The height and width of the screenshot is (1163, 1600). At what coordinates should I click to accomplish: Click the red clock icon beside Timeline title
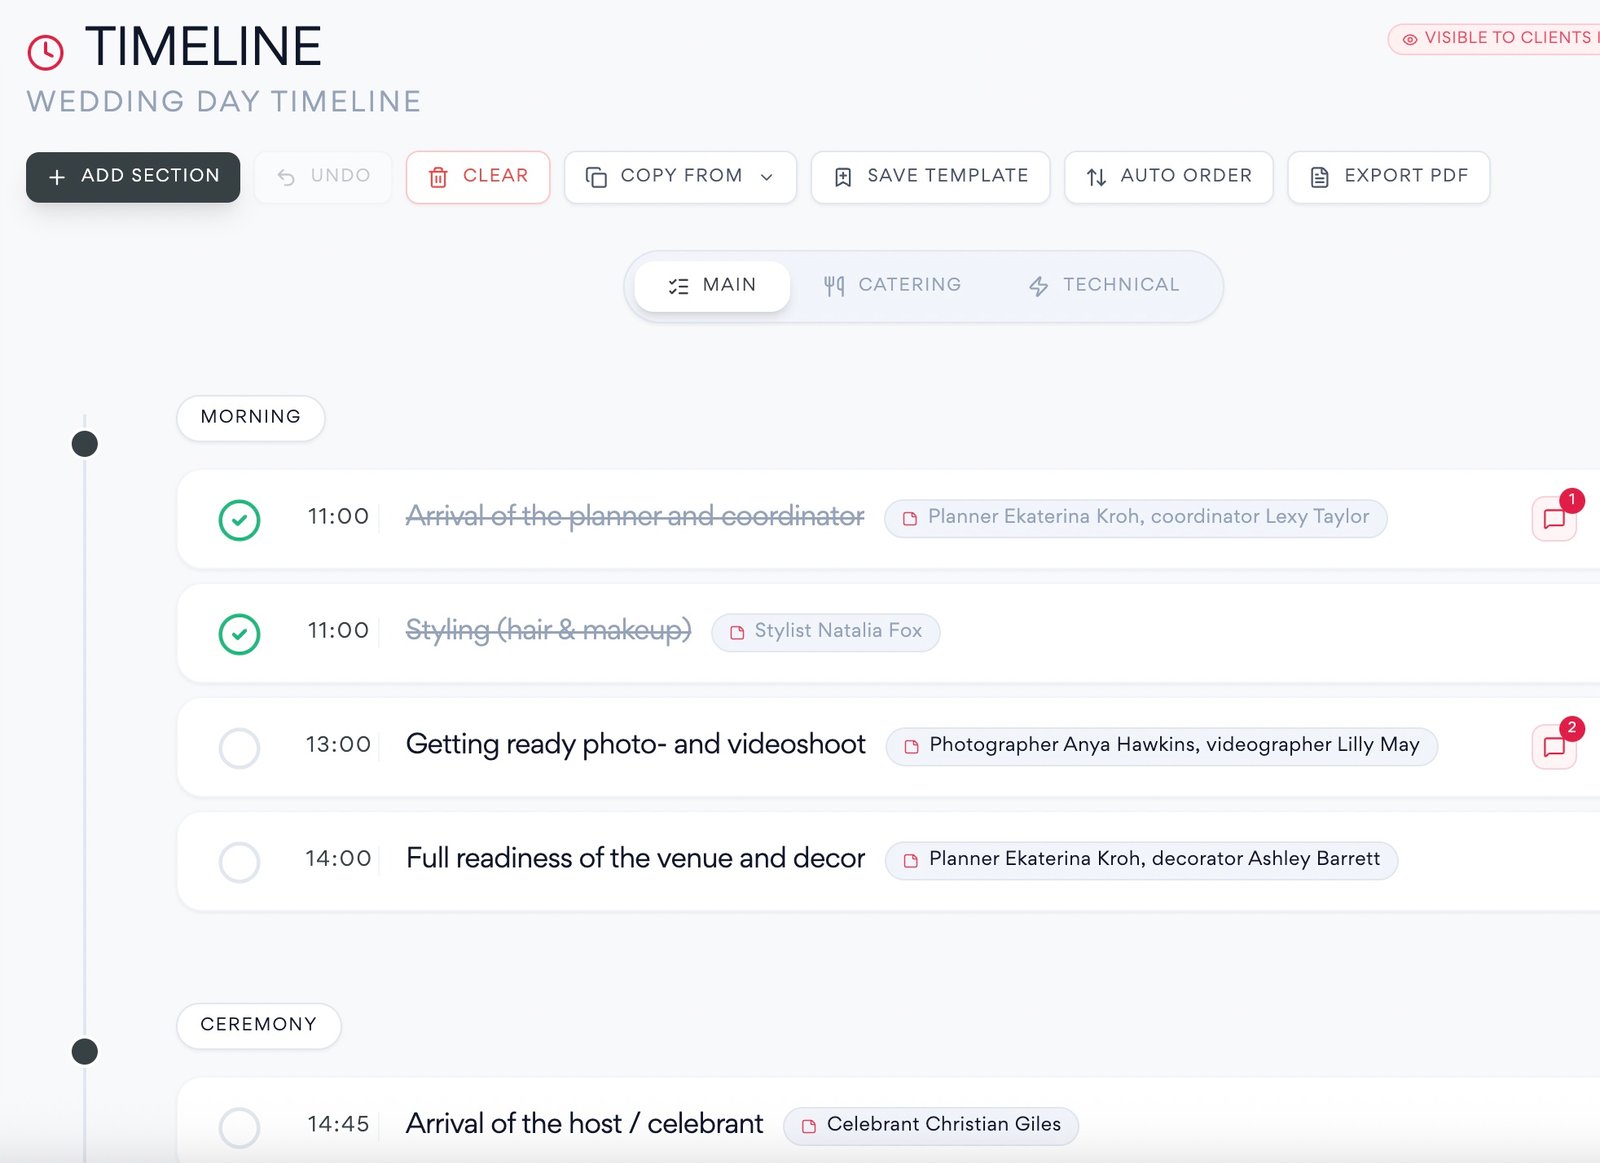46,52
